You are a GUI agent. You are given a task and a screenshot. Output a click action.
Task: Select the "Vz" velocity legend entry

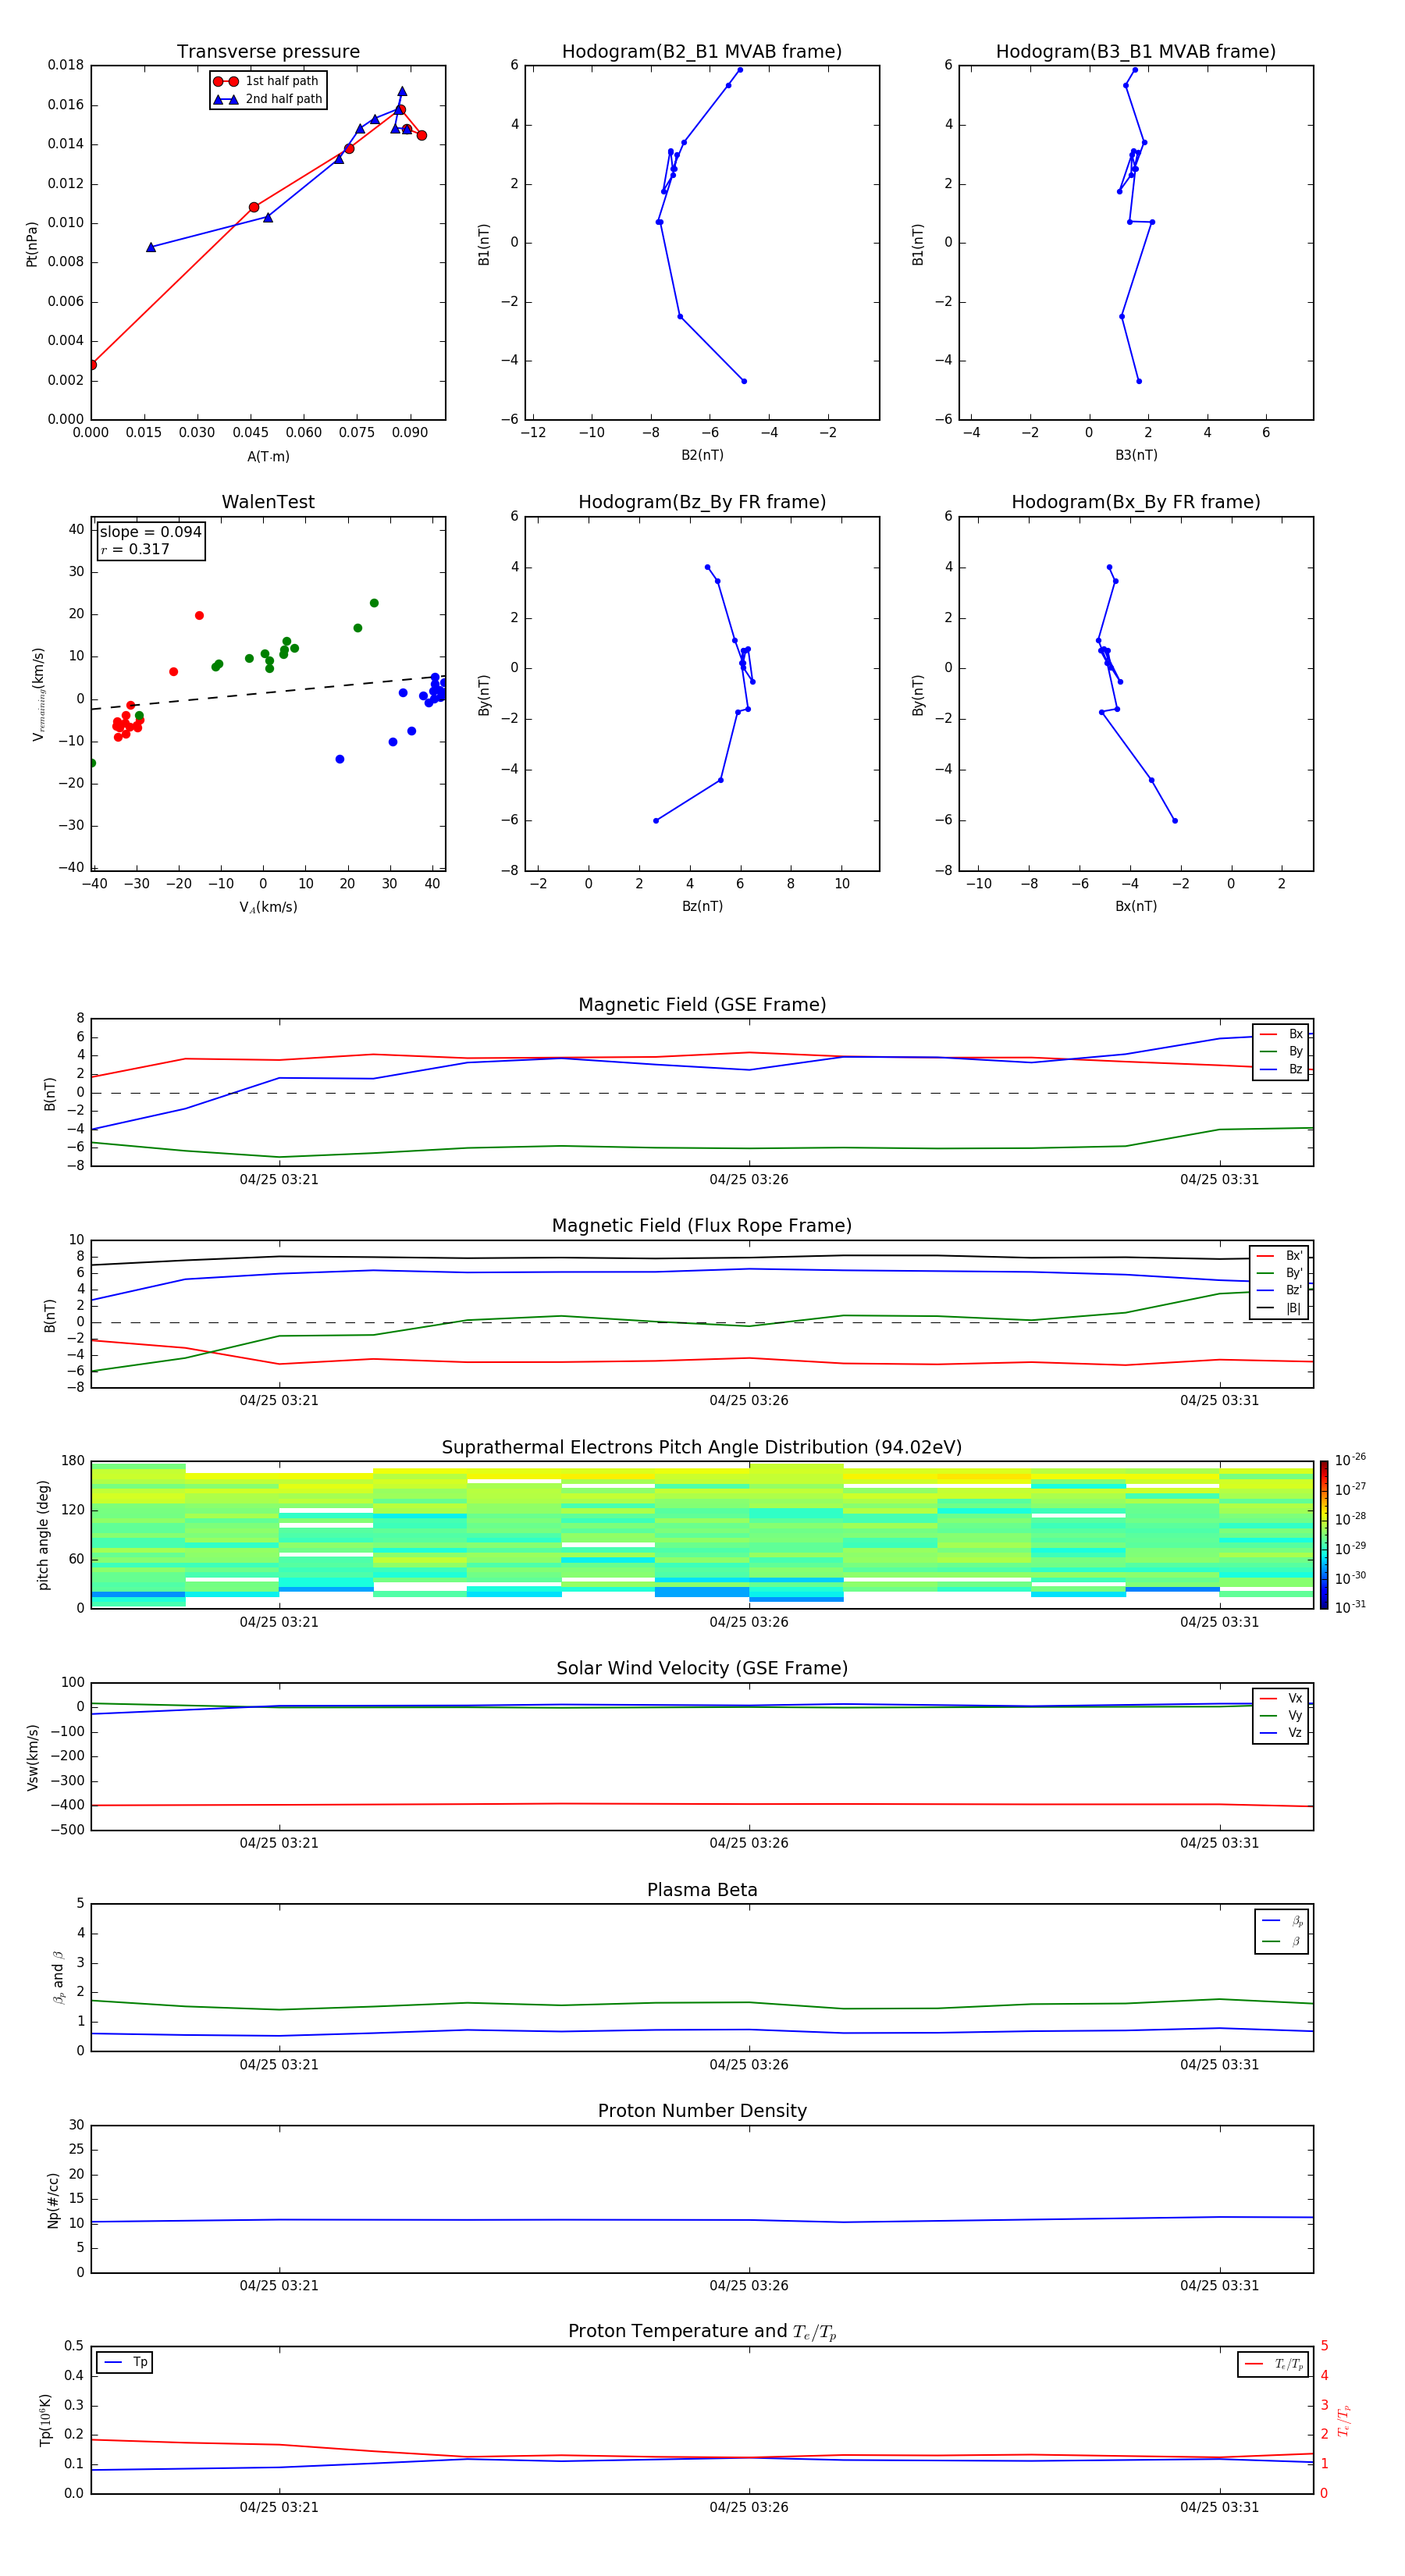1281,1733
